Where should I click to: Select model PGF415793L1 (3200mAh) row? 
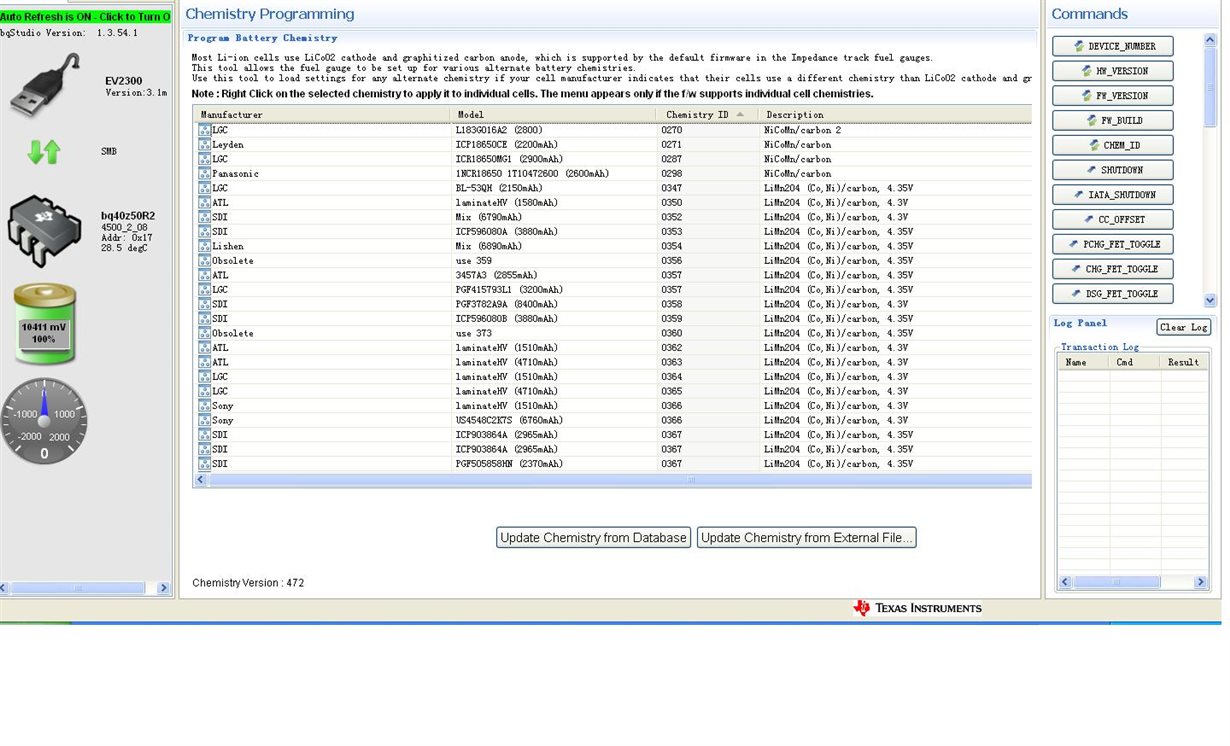[x=613, y=289]
